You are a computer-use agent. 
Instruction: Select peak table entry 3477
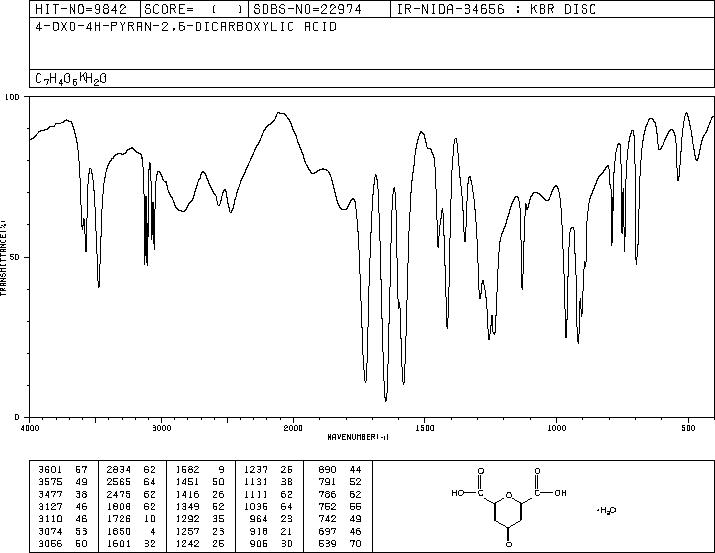[x=63, y=494]
